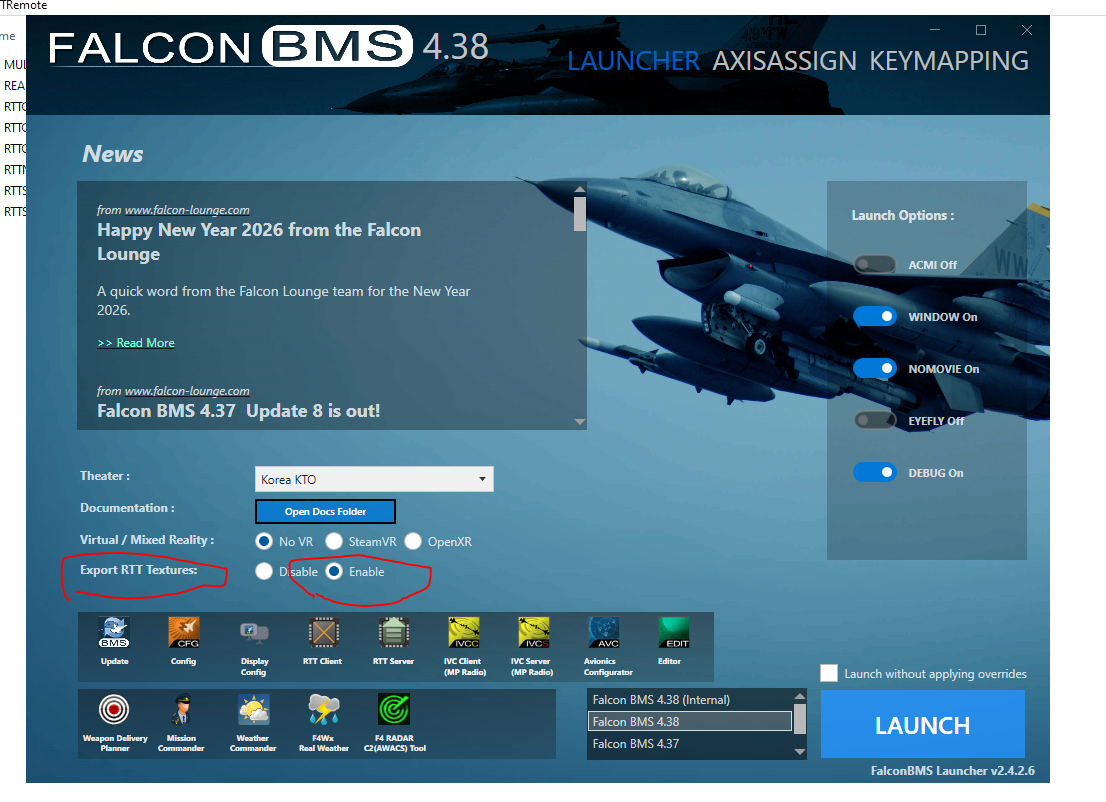Toggle the ACMI launch option switch
1106x802 pixels.
875,265
